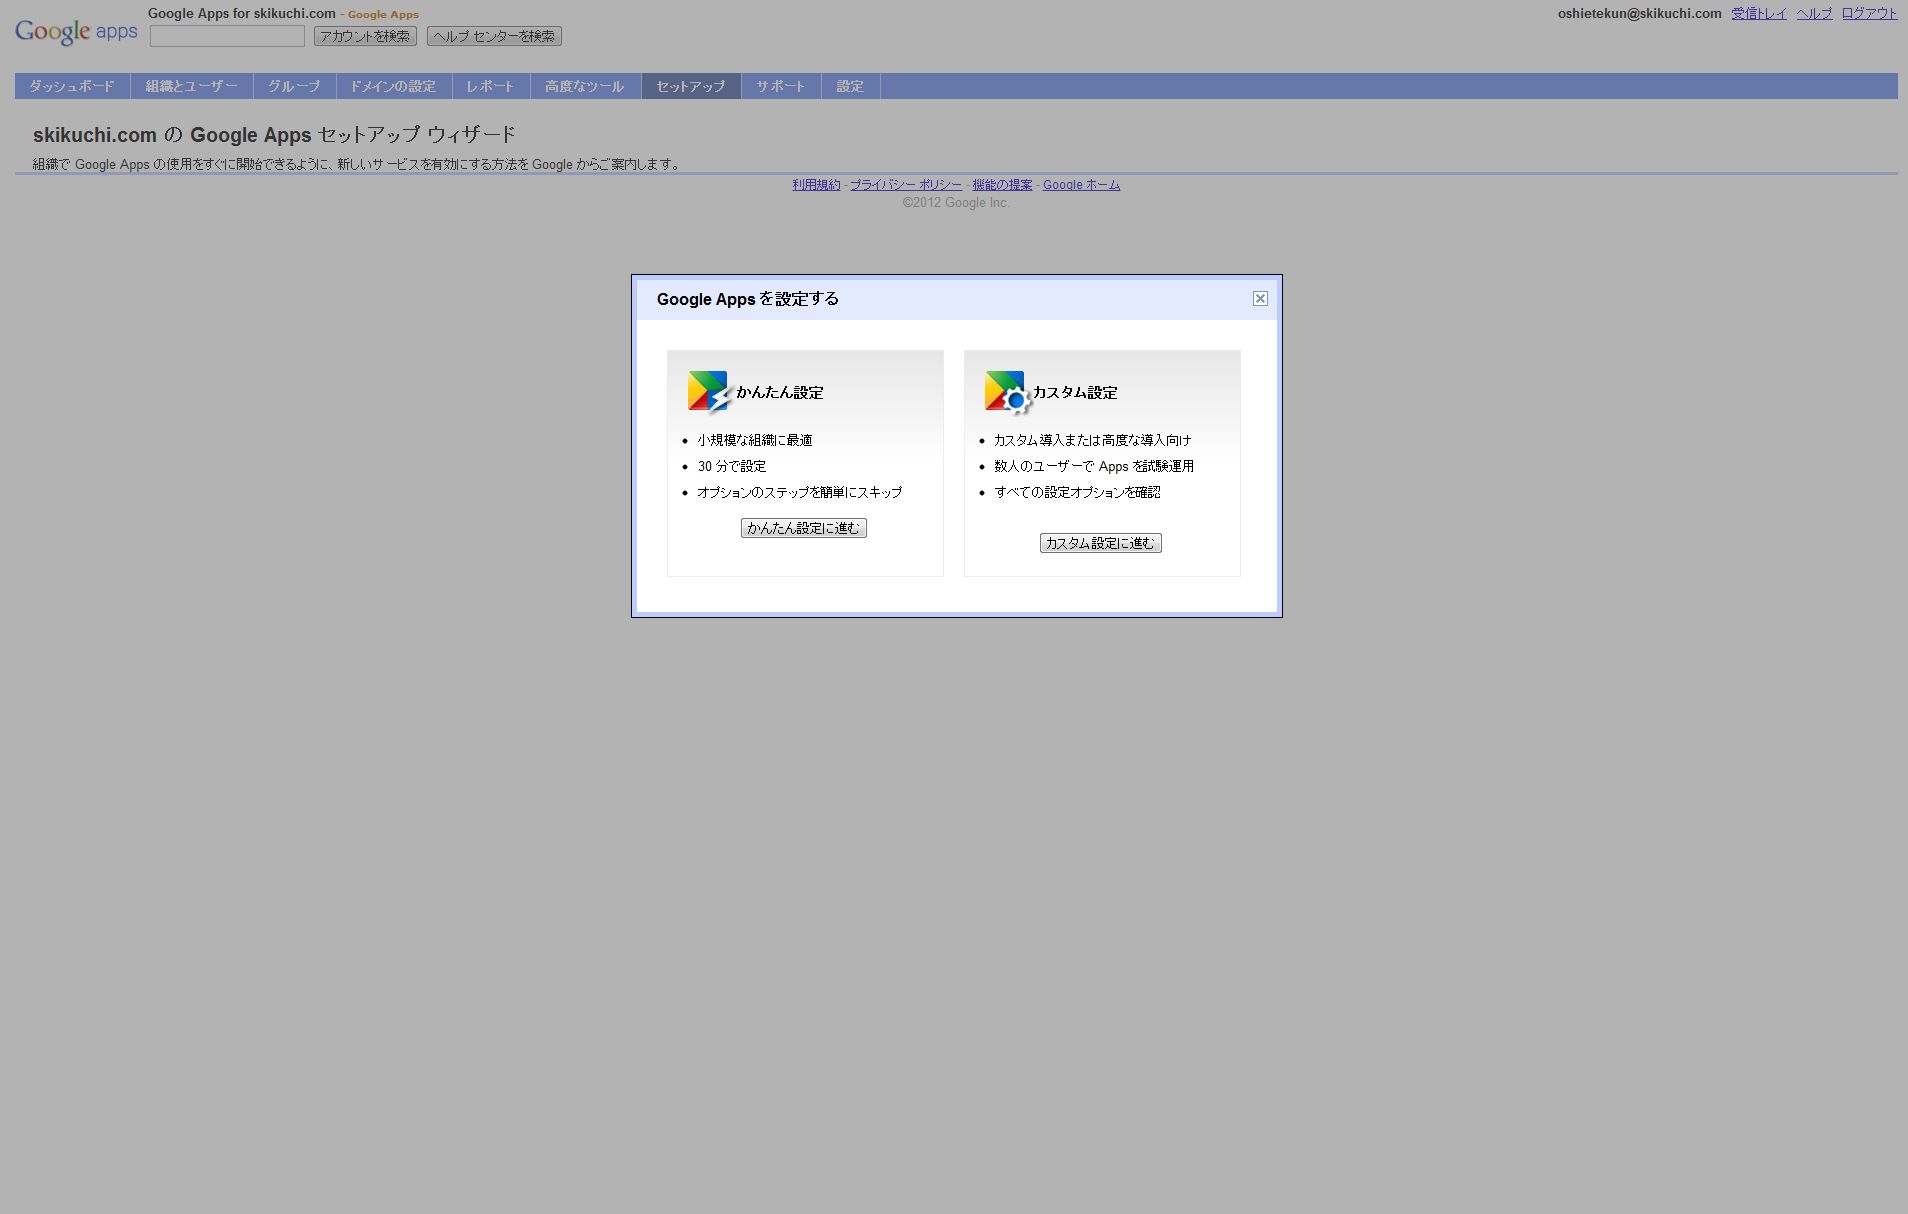Click the カスタム導入または高度な導入向け text

pos(1093,440)
